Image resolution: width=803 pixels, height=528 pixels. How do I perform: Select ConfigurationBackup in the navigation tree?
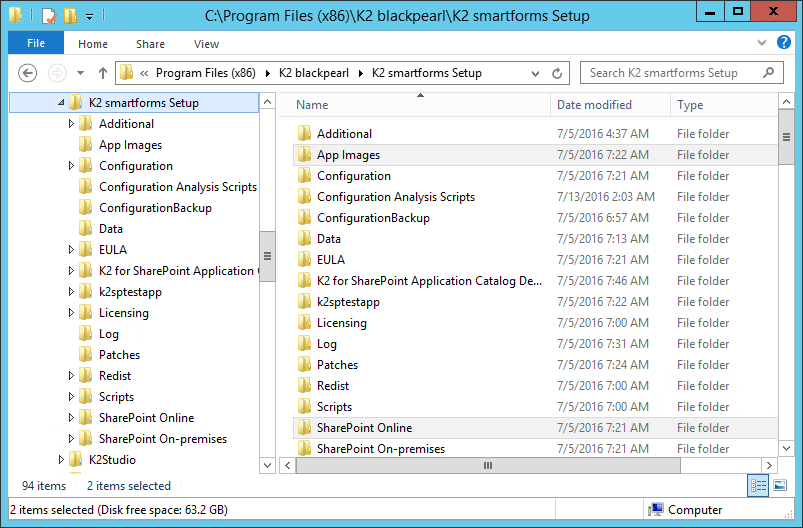click(x=155, y=208)
